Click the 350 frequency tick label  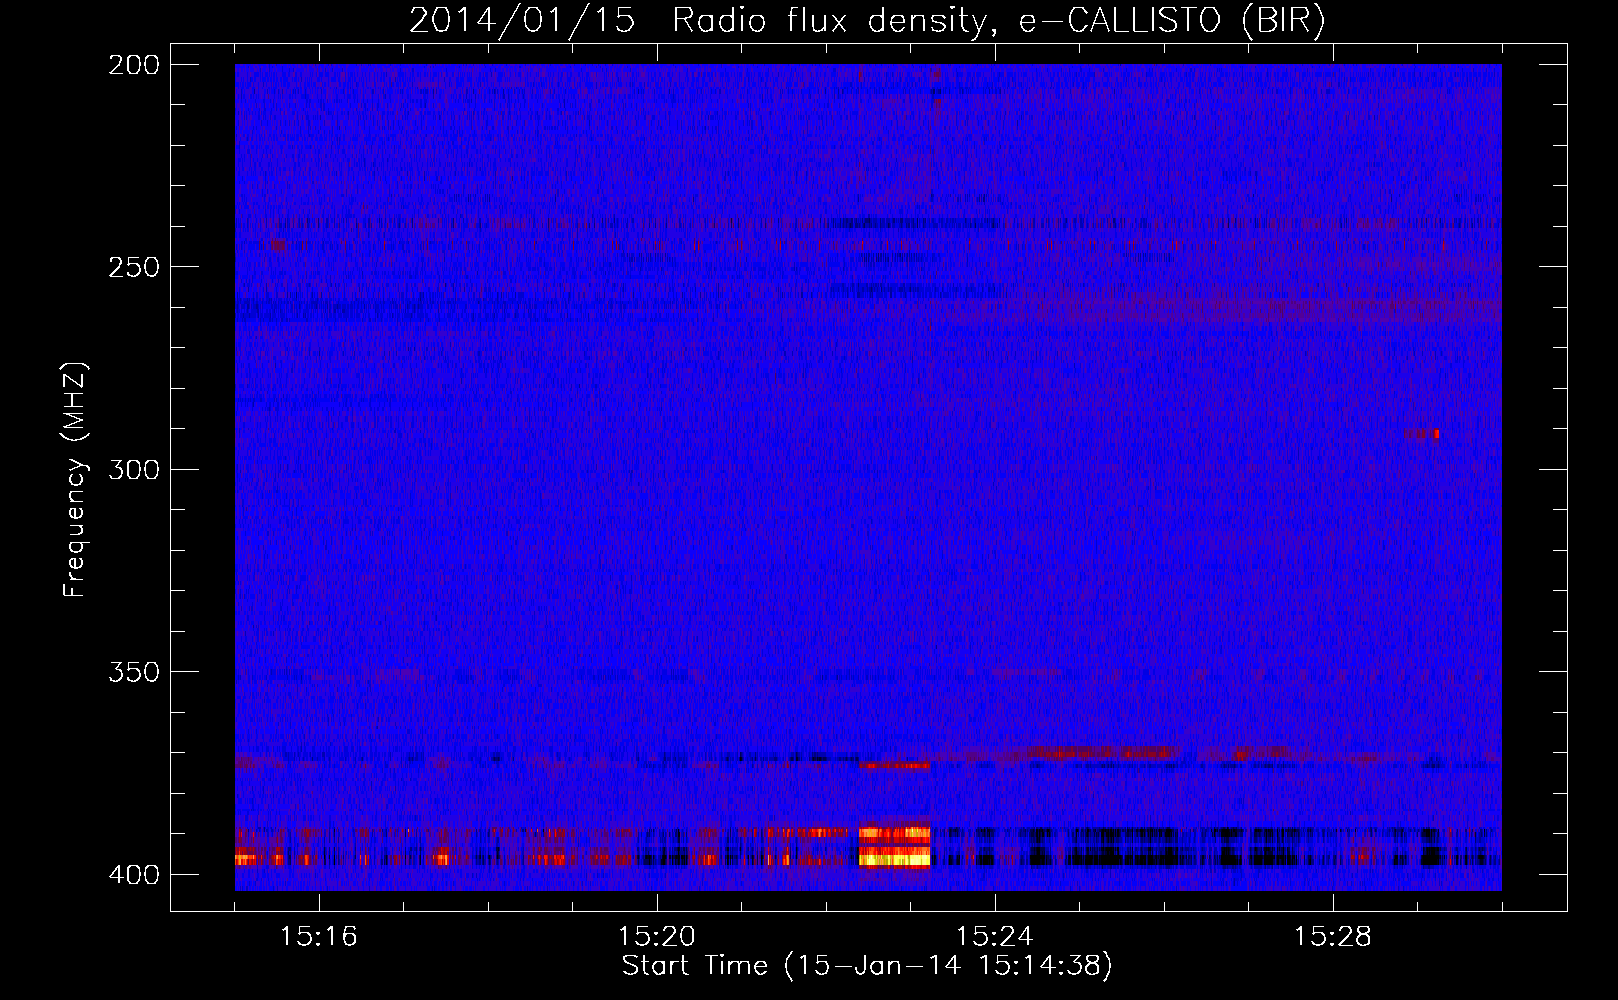134,672
